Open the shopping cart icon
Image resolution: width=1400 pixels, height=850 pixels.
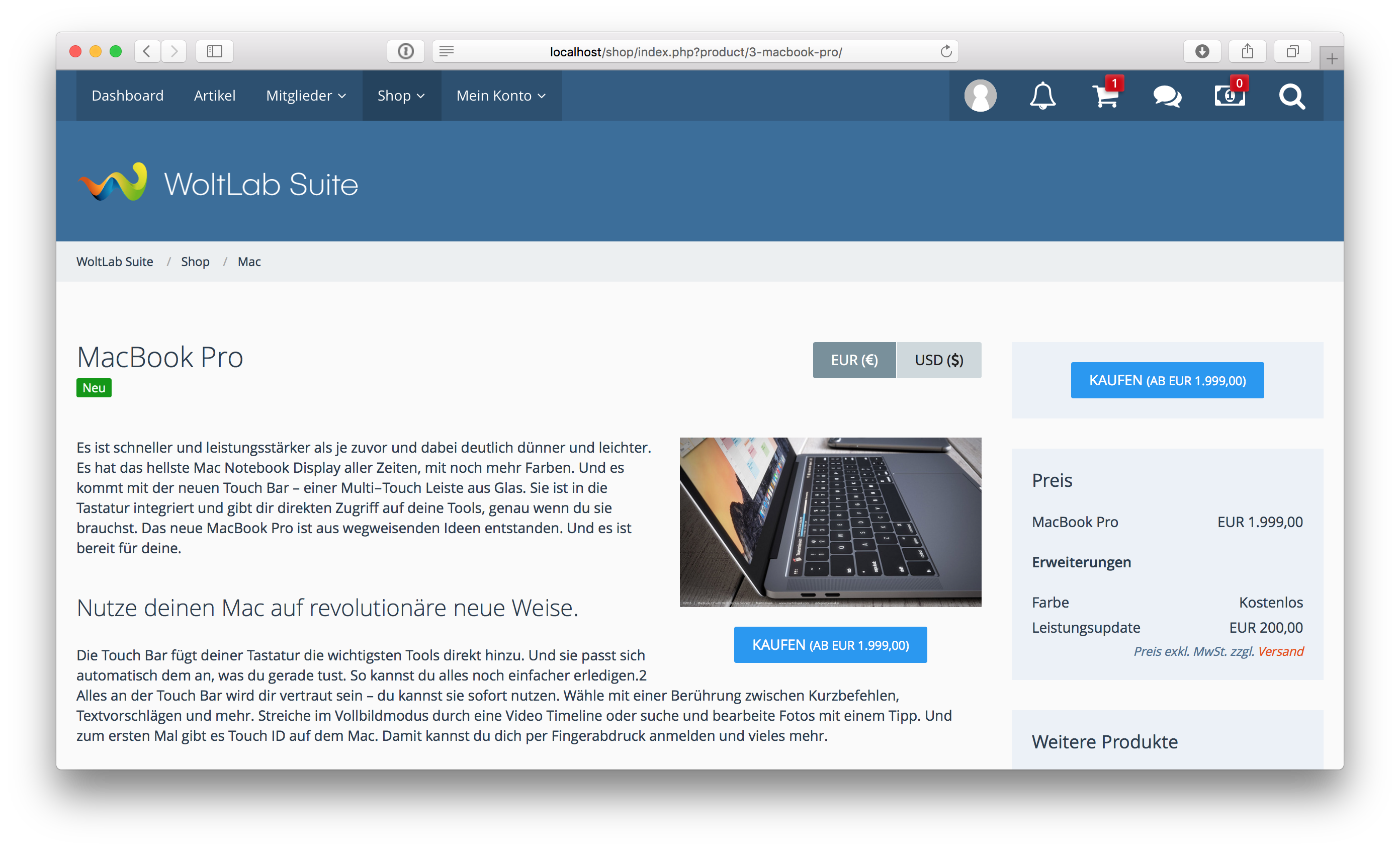point(1106,95)
